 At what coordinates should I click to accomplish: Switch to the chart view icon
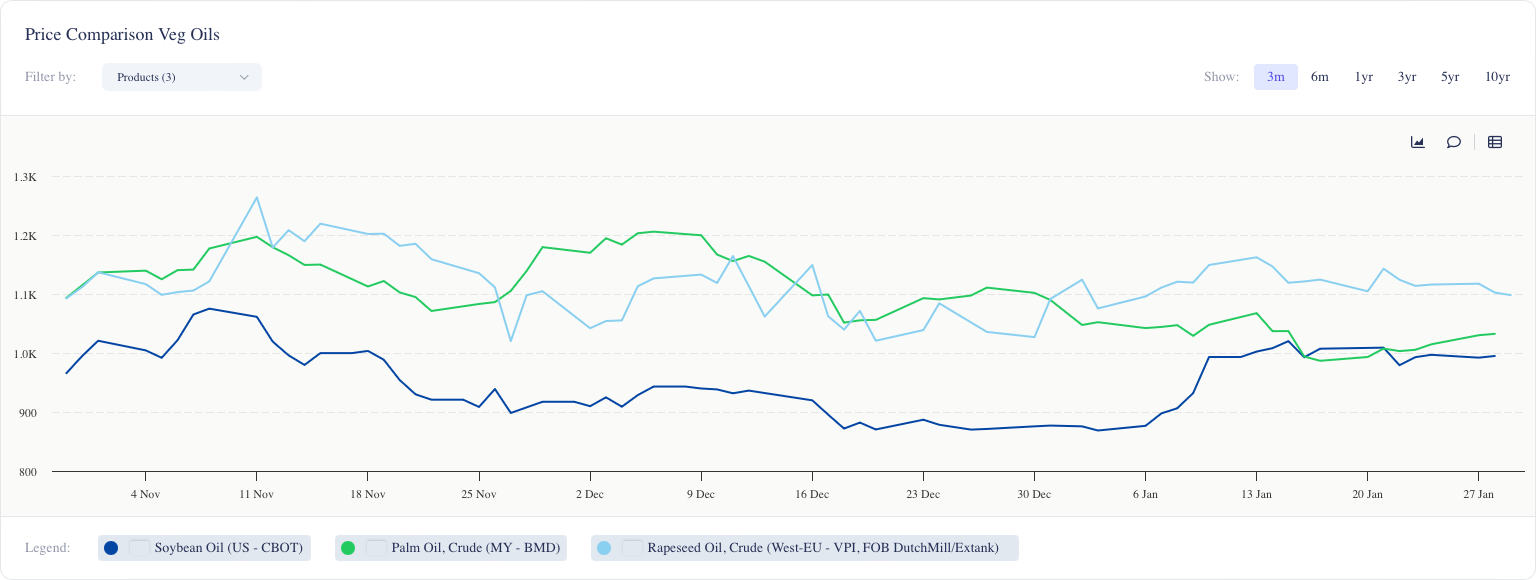1417,142
